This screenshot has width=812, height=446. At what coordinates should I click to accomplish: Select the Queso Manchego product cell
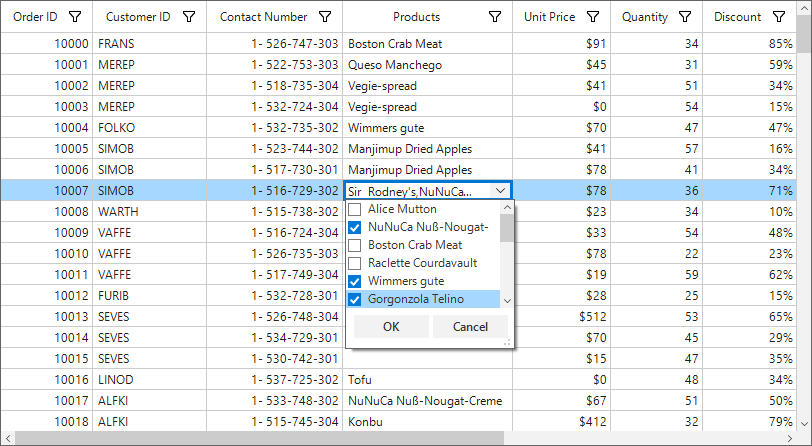(428, 65)
